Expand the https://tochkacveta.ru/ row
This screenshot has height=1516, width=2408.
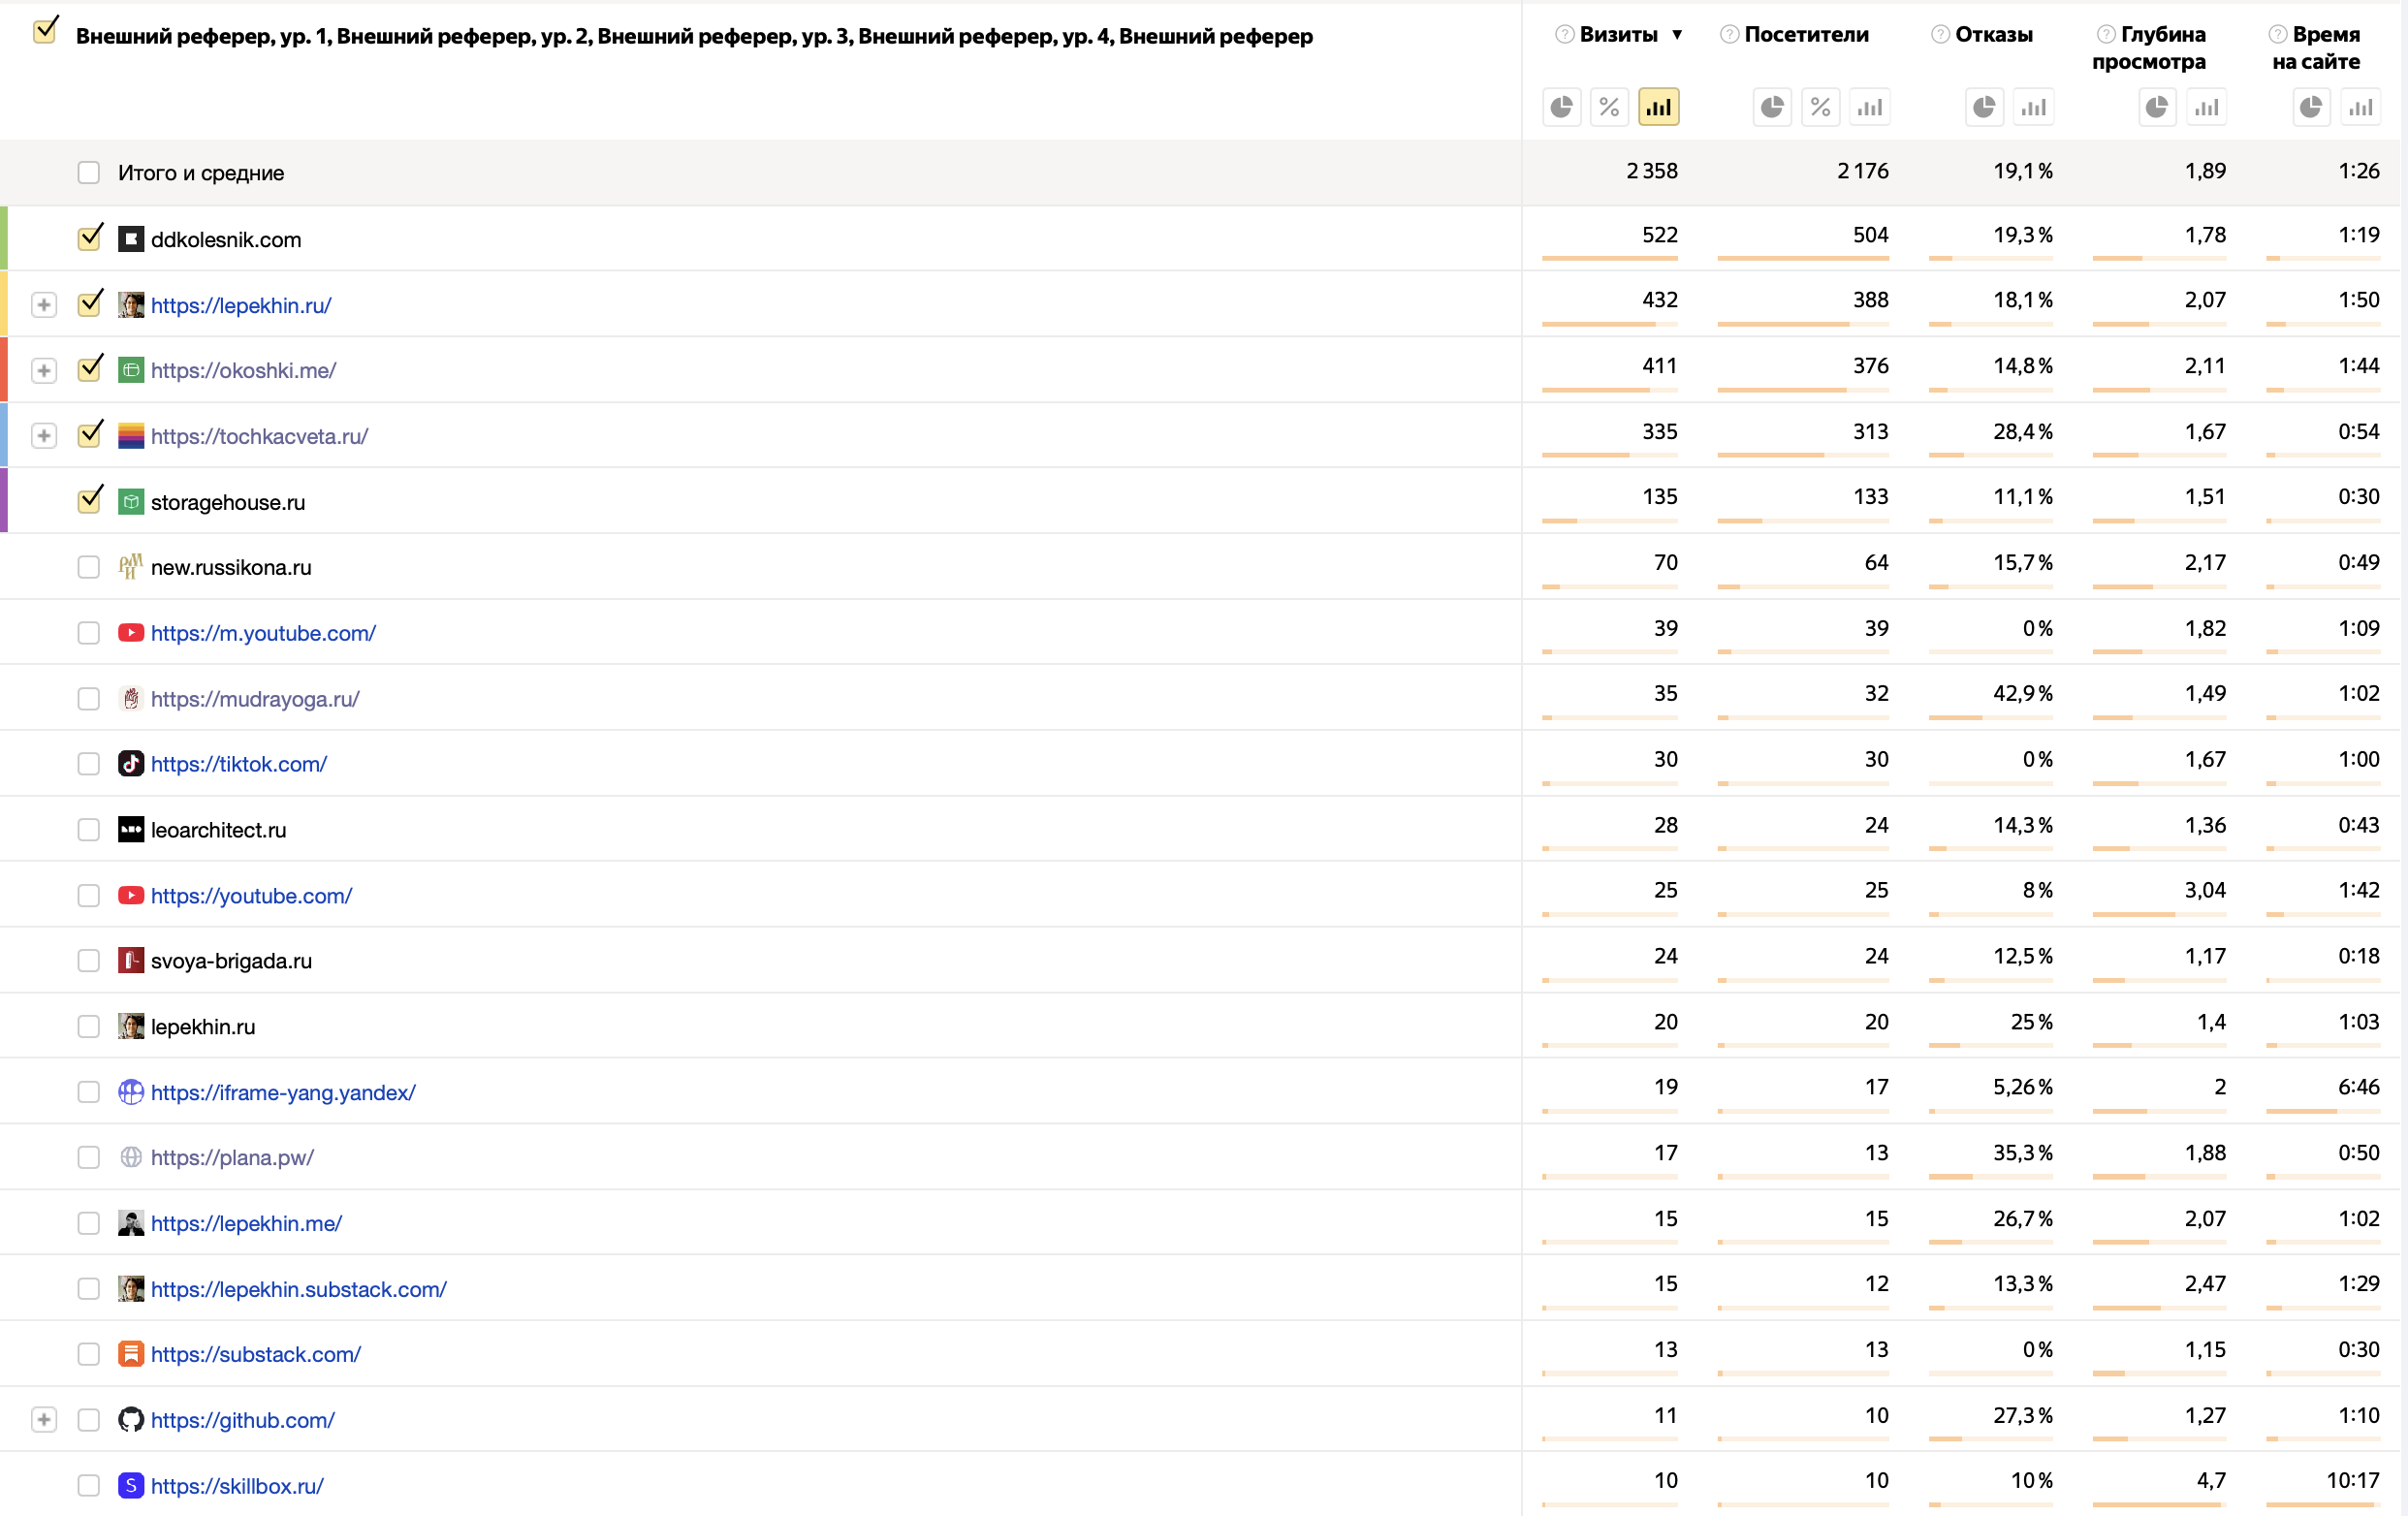click(x=43, y=435)
